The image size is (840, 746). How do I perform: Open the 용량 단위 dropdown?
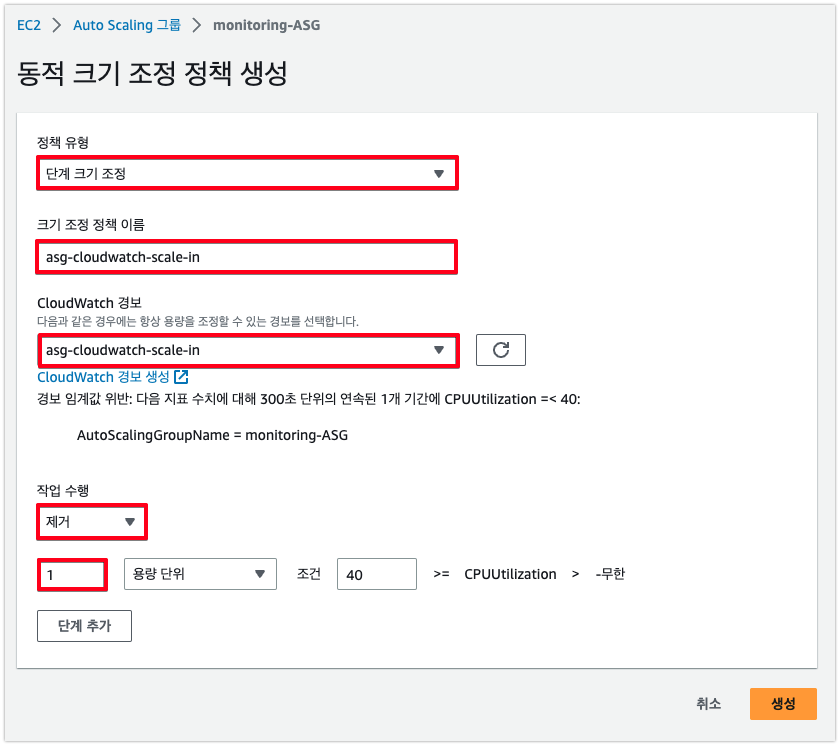click(x=200, y=574)
